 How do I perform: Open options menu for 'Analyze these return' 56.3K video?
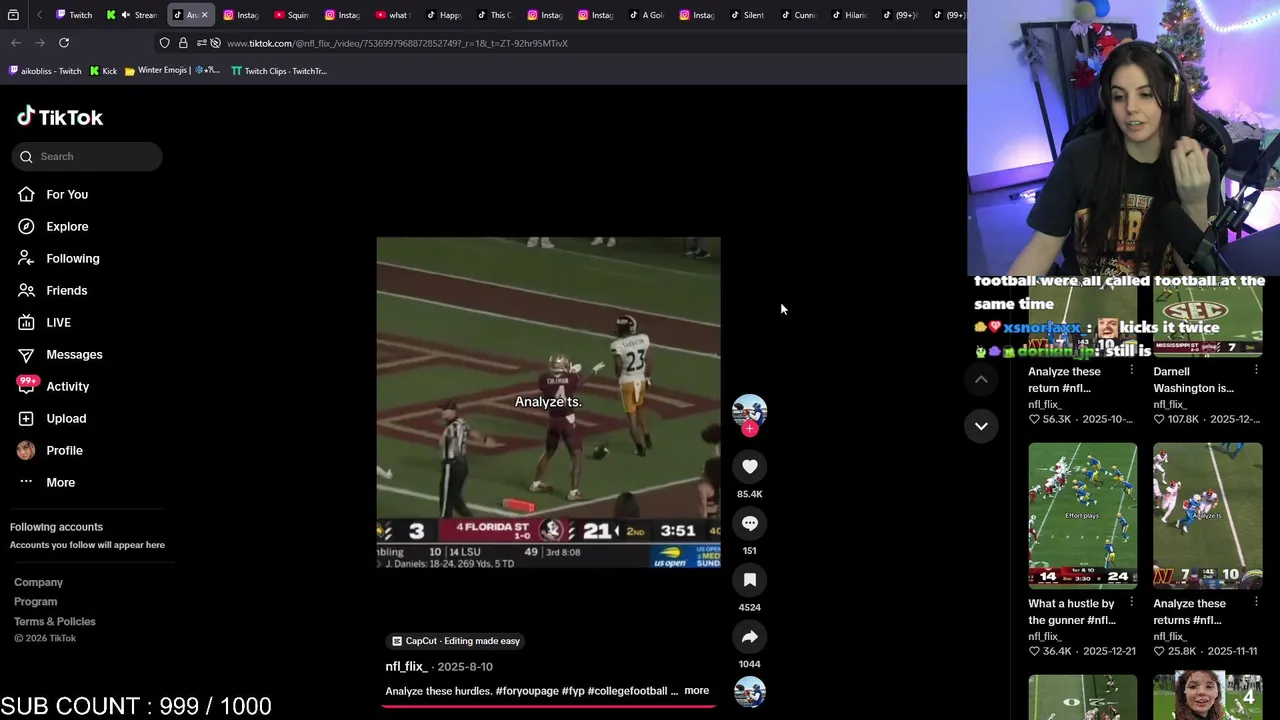[x=1131, y=371]
